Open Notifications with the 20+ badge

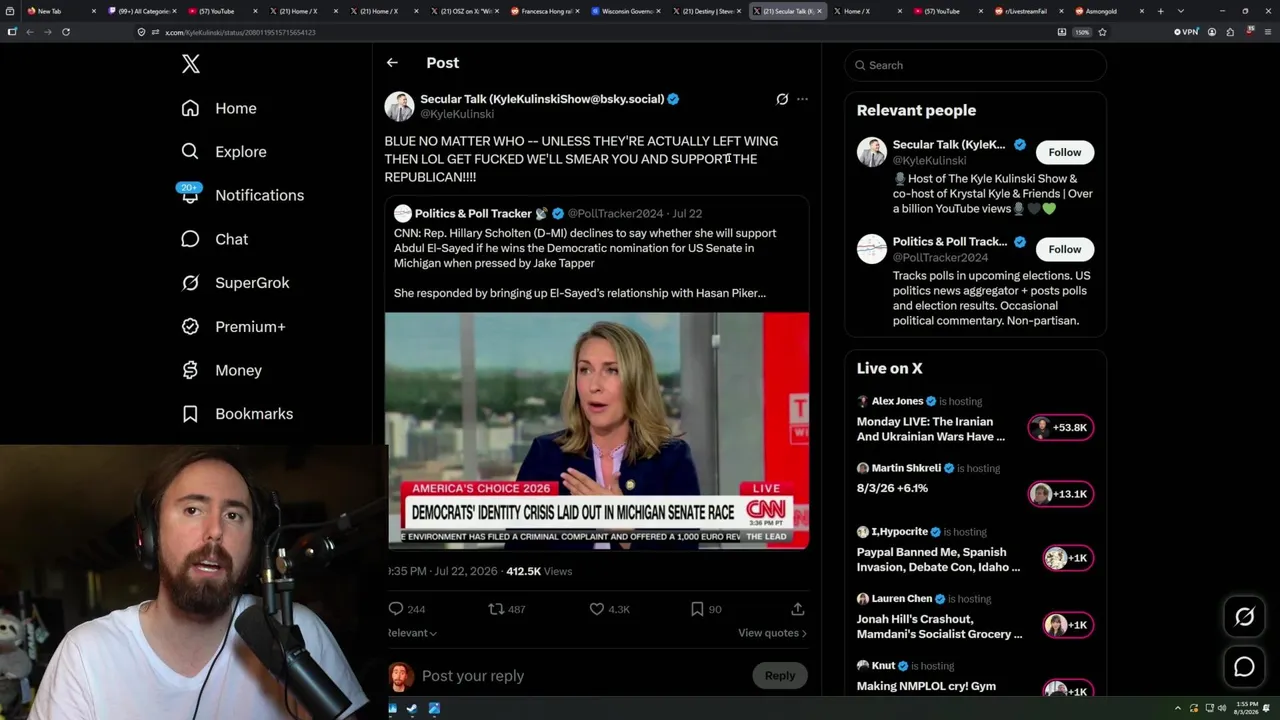242,195
